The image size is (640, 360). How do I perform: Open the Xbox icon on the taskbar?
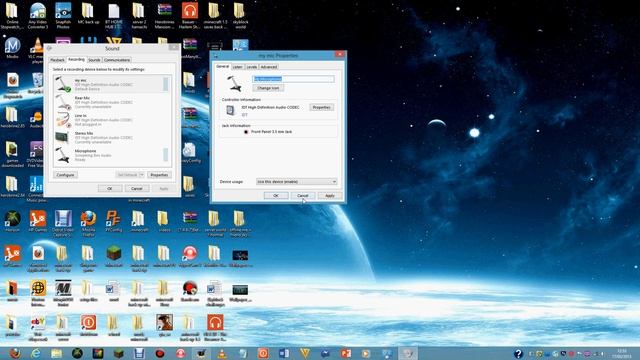tap(78, 353)
